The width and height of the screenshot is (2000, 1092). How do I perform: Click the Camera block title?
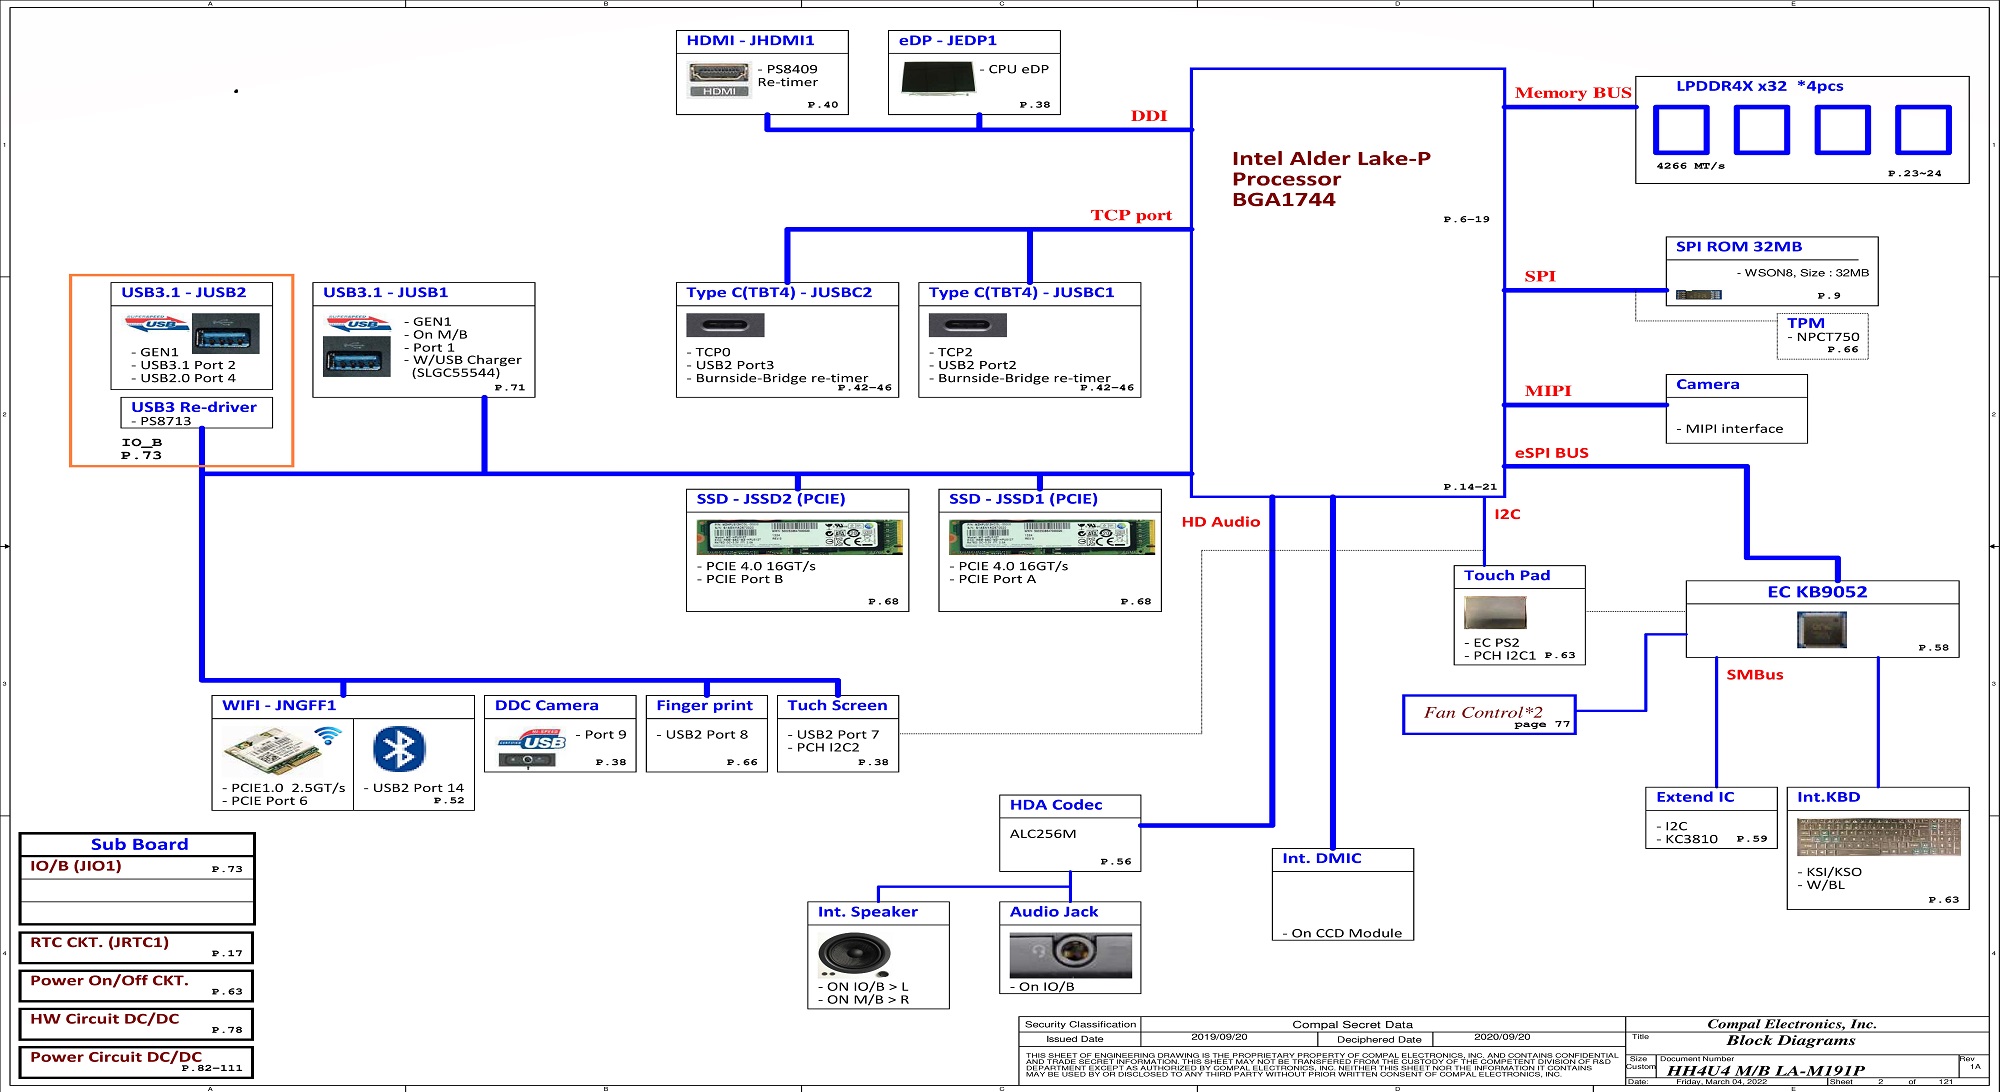coord(1707,384)
